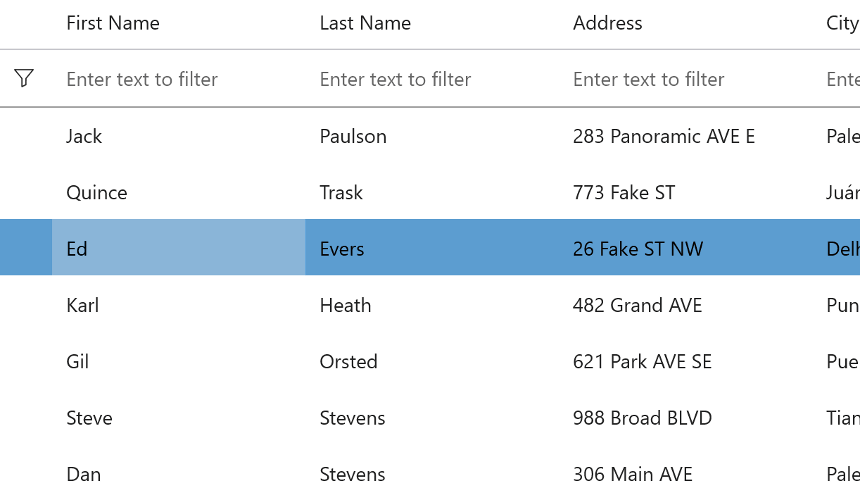This screenshot has width=860, height=500.
Task: Click the 26 Fake ST NW address
Action: [x=638, y=249]
